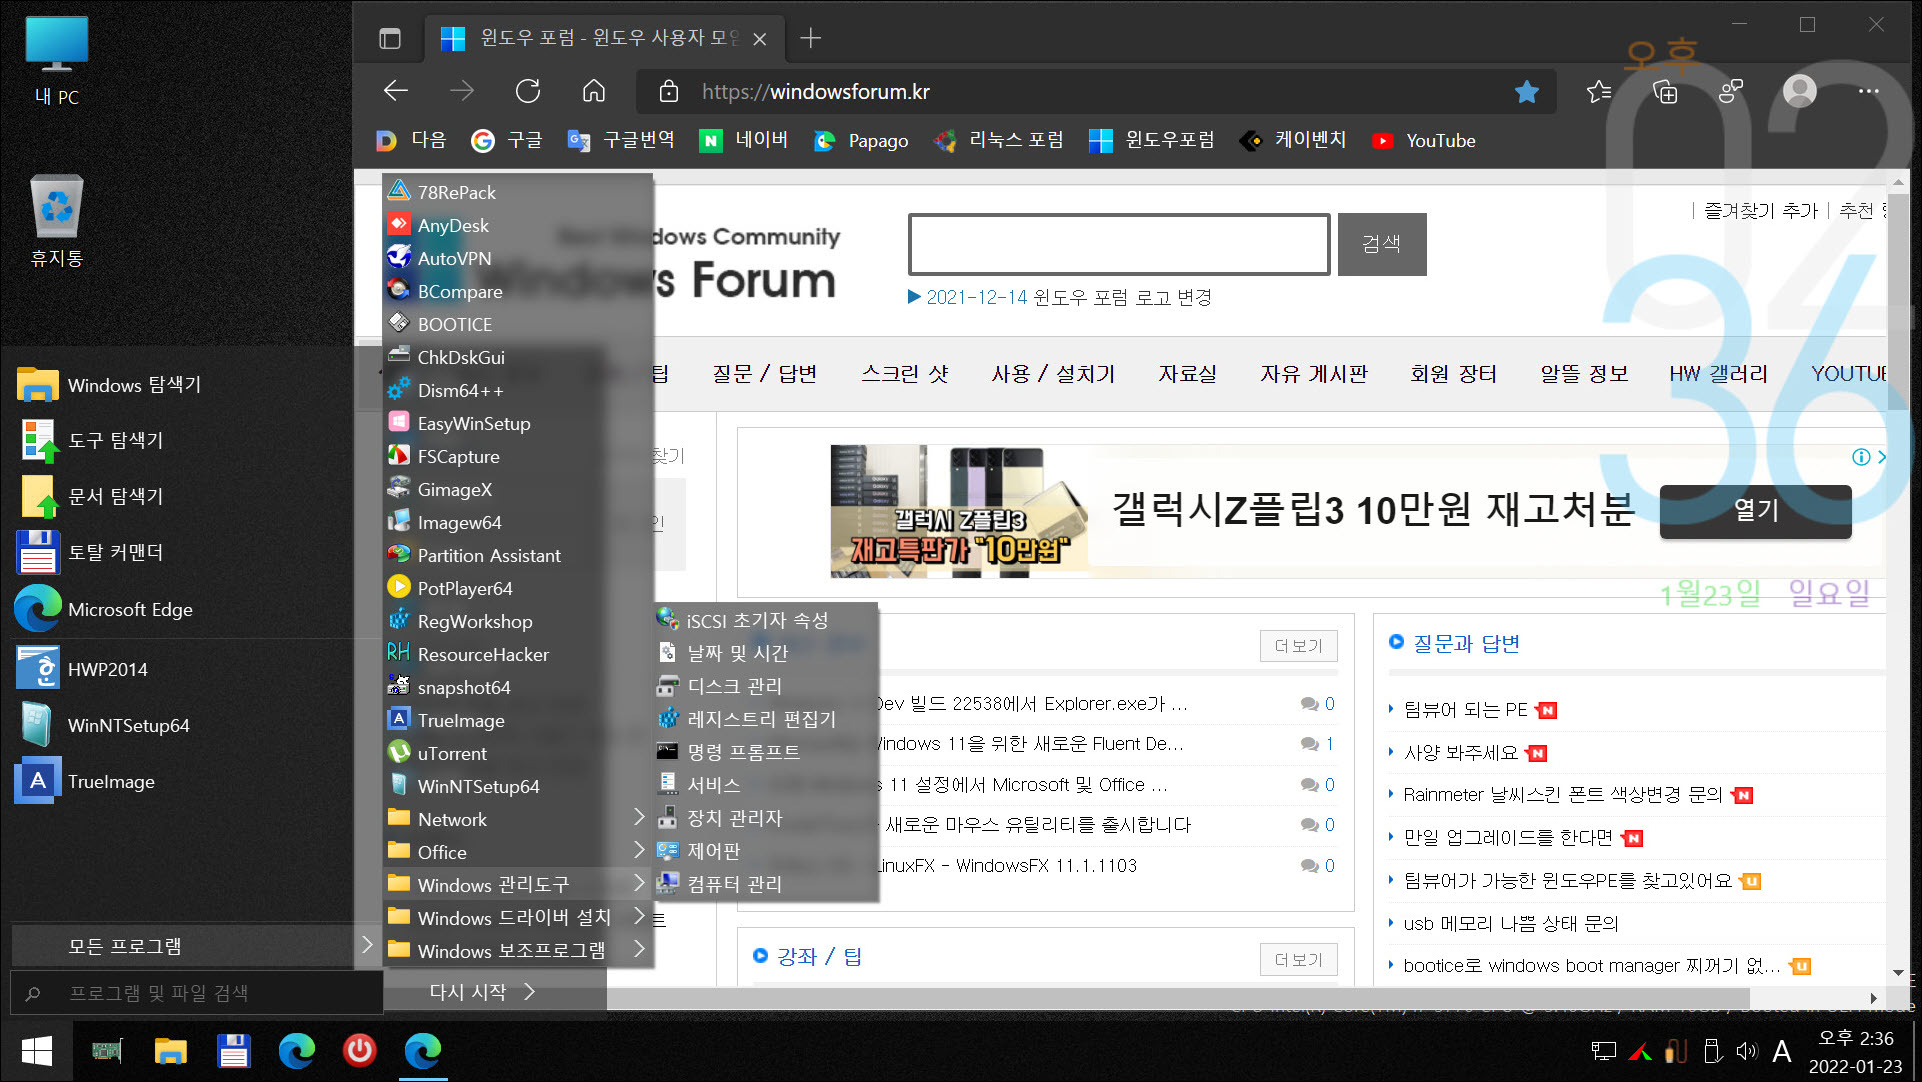This screenshot has height=1082, width=1922.
Task: Launch AnyDesk from the start menu
Action: 517,225
